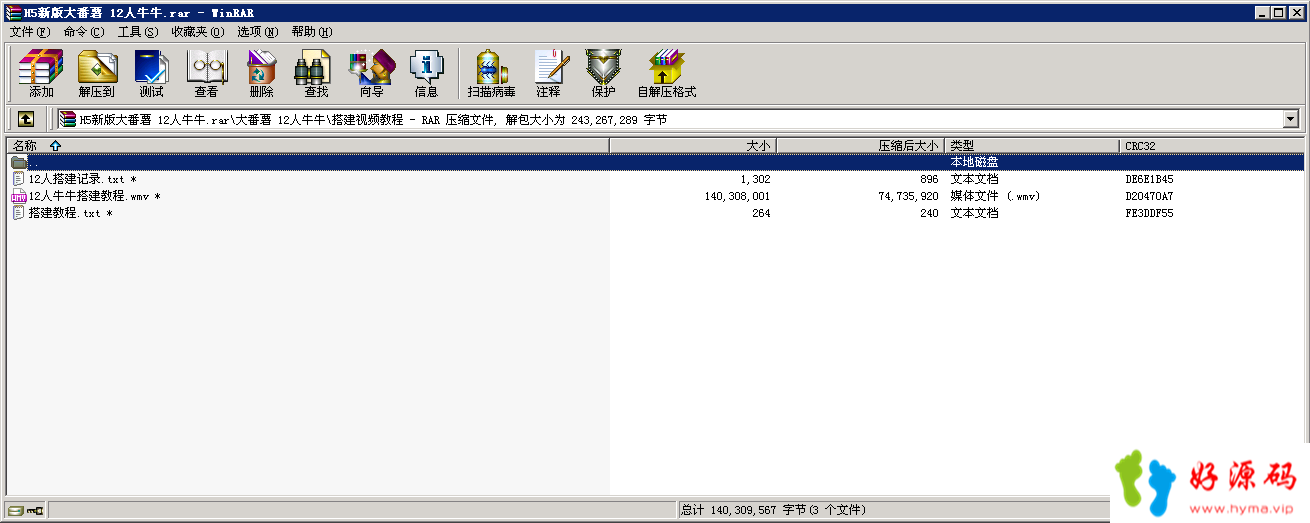Click size value 140,308,001
Screen dimensions: 1310x523
point(737,196)
